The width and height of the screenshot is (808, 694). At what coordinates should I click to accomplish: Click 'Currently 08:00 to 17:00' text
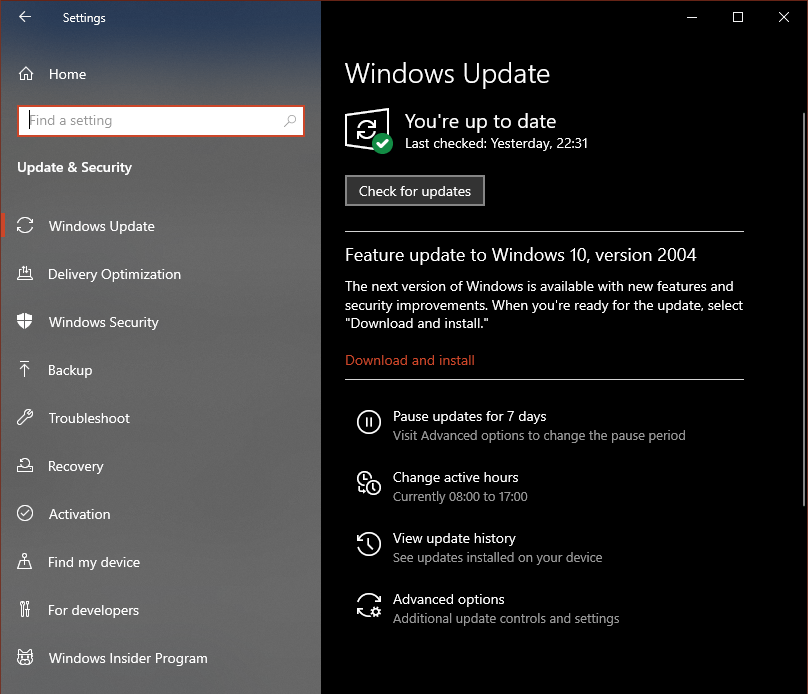click(460, 497)
